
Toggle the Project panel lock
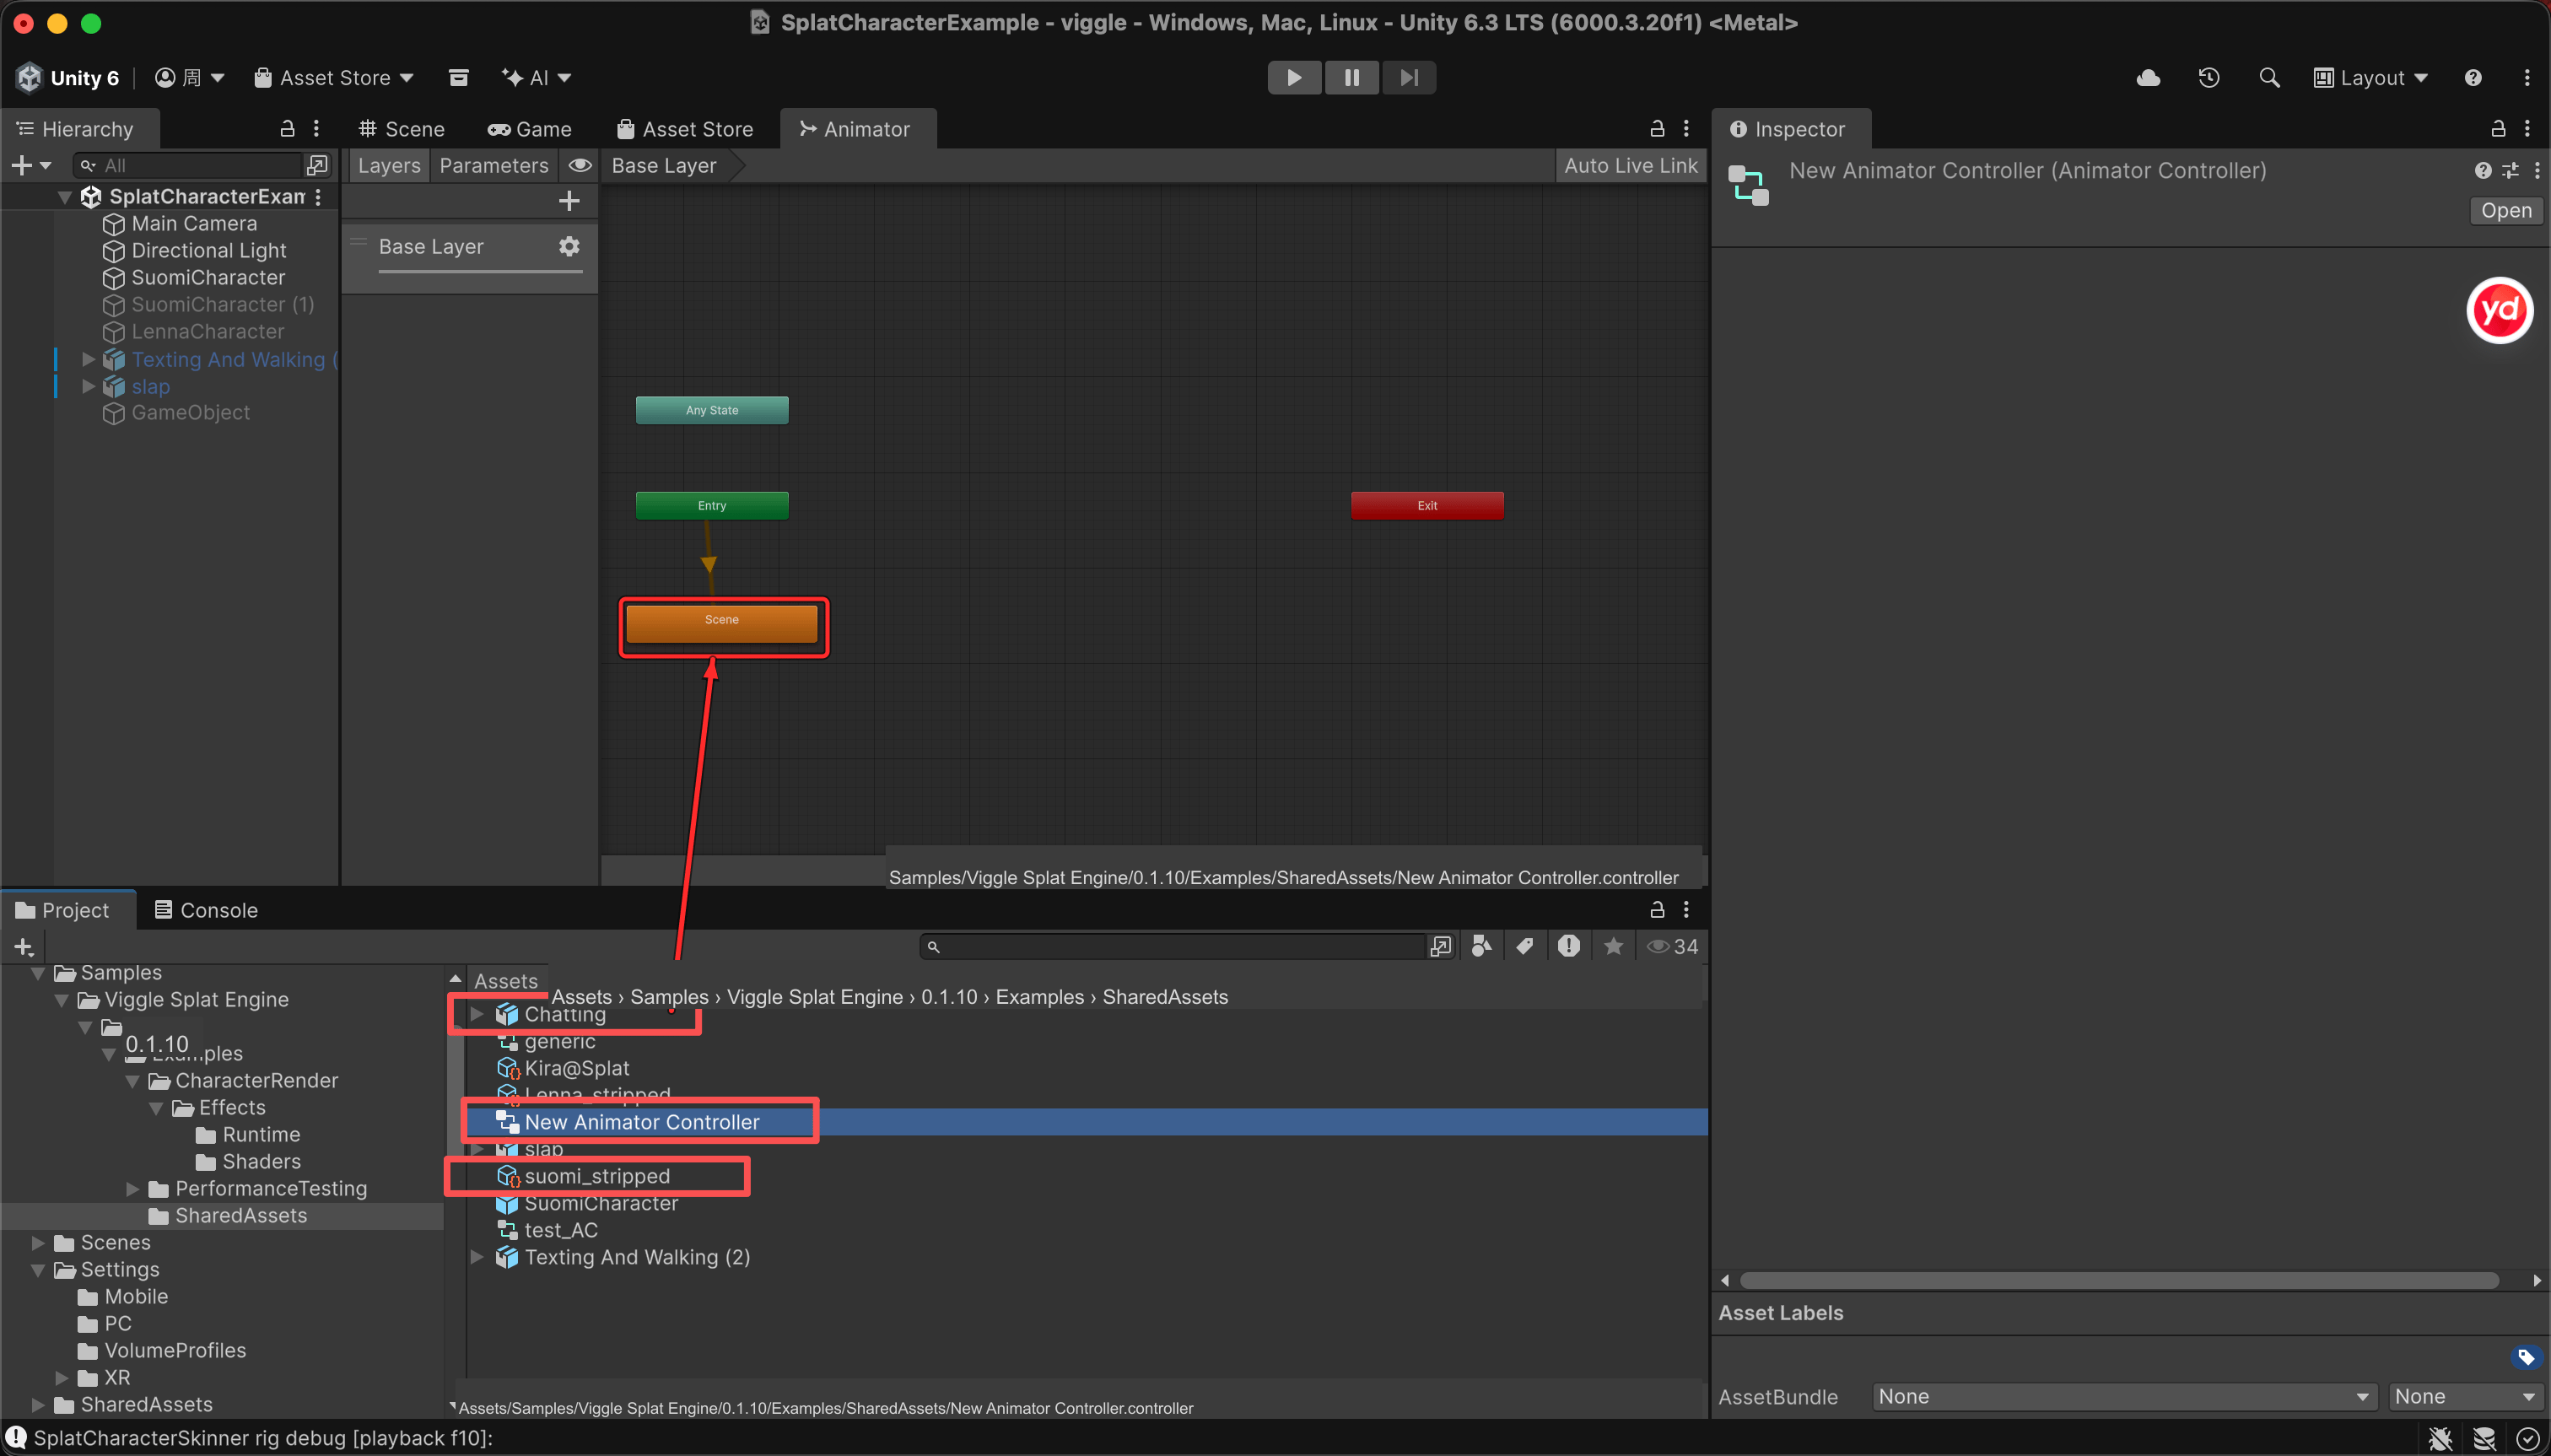1657,910
